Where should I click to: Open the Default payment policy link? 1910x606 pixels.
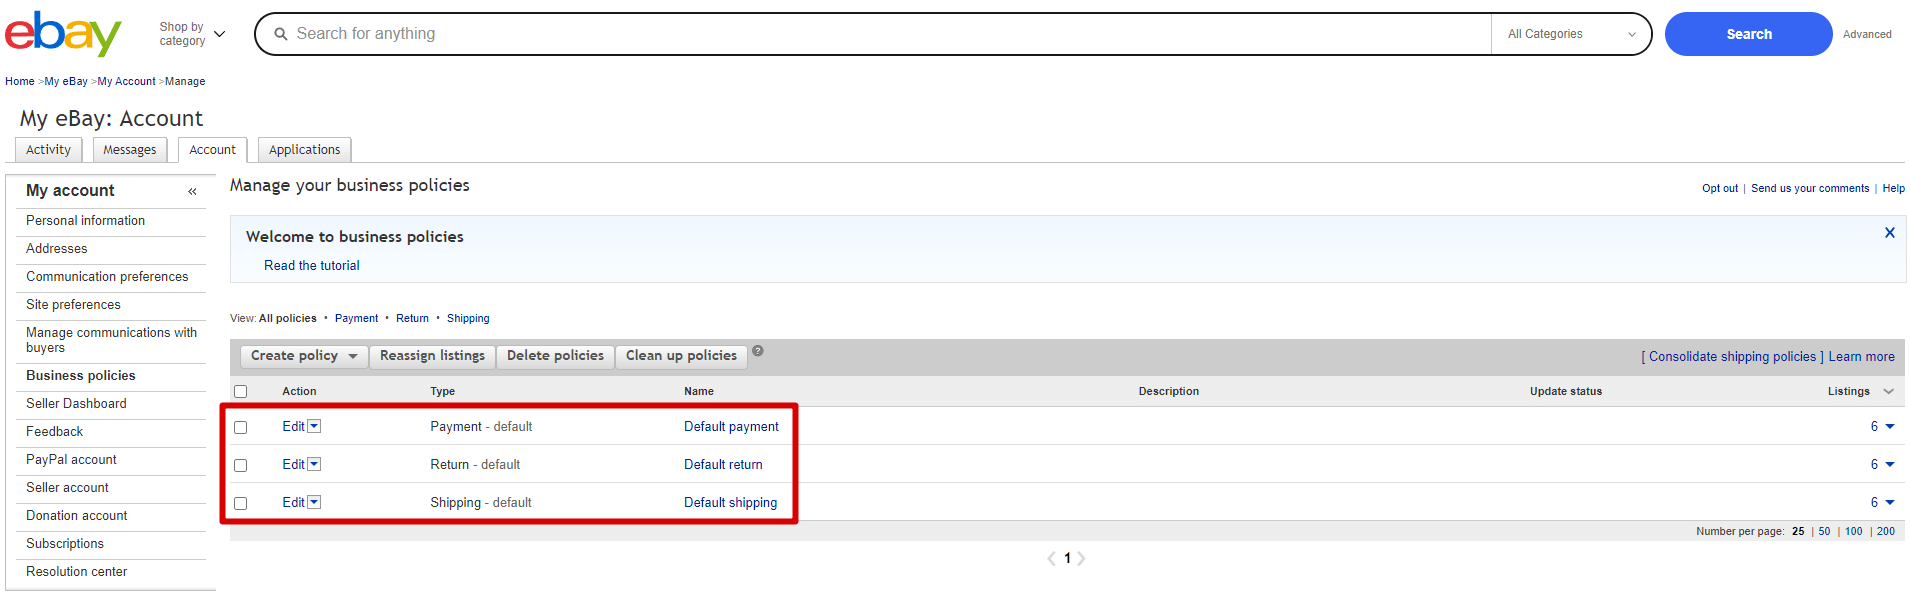tap(731, 426)
